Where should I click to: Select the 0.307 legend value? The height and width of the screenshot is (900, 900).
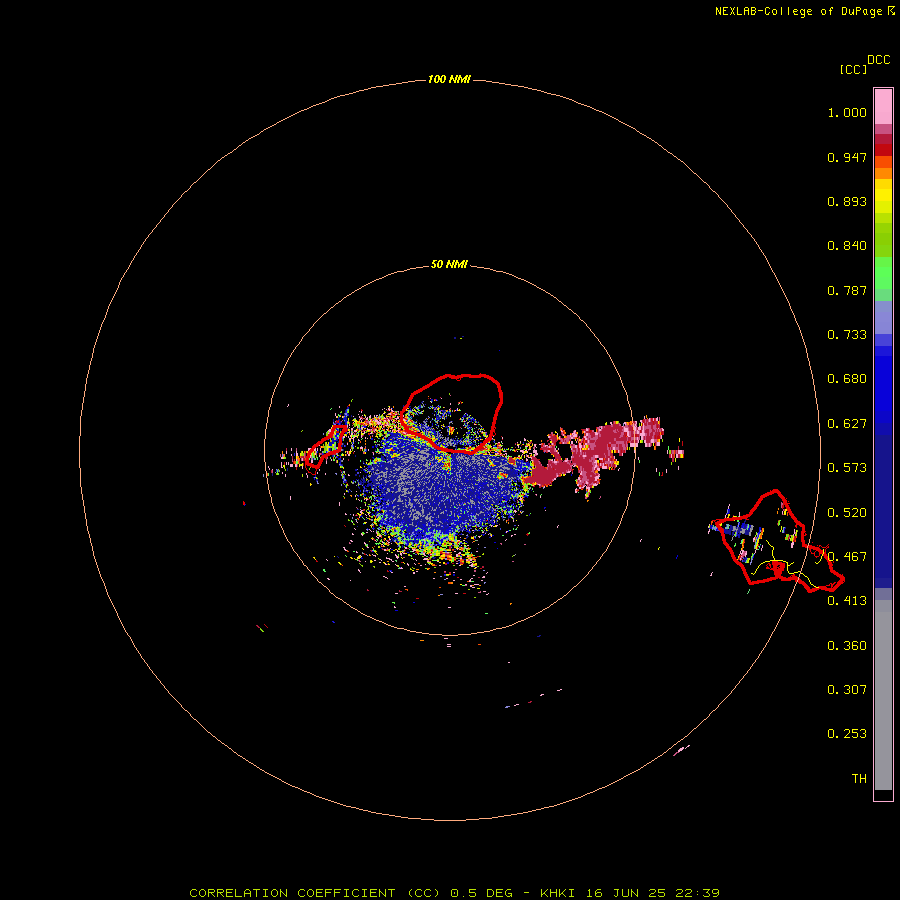[847, 690]
